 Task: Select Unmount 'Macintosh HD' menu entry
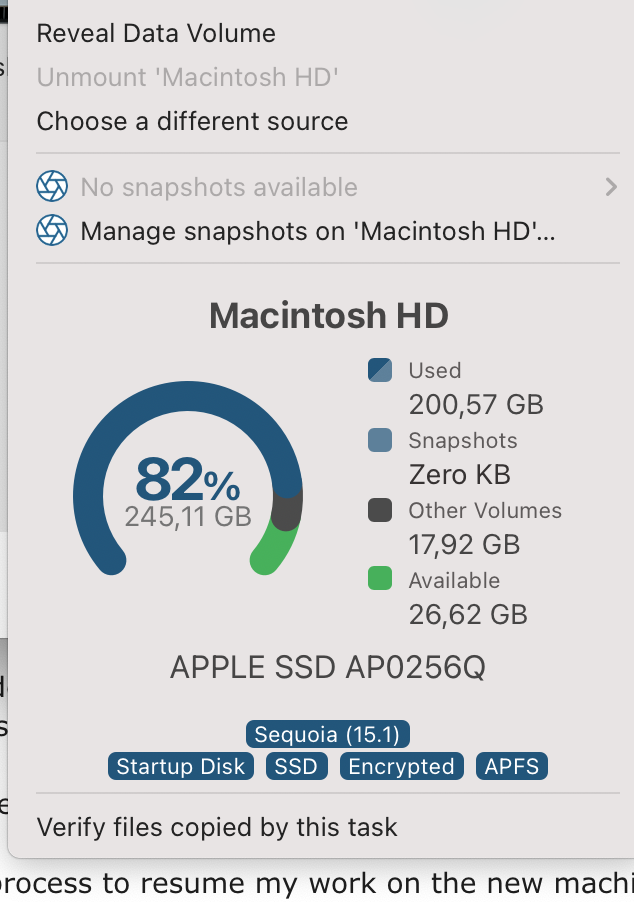pyautogui.click(x=188, y=77)
